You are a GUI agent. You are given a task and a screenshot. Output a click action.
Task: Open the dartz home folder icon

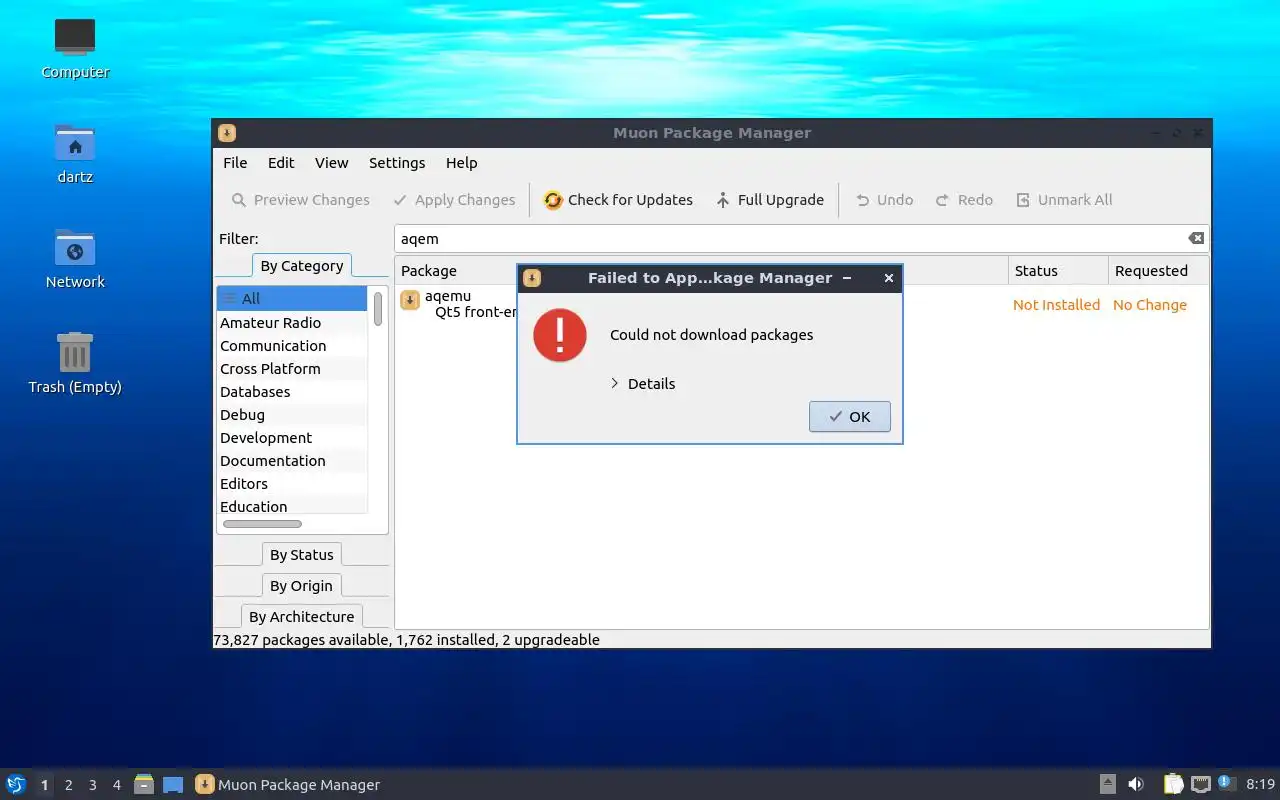(75, 153)
